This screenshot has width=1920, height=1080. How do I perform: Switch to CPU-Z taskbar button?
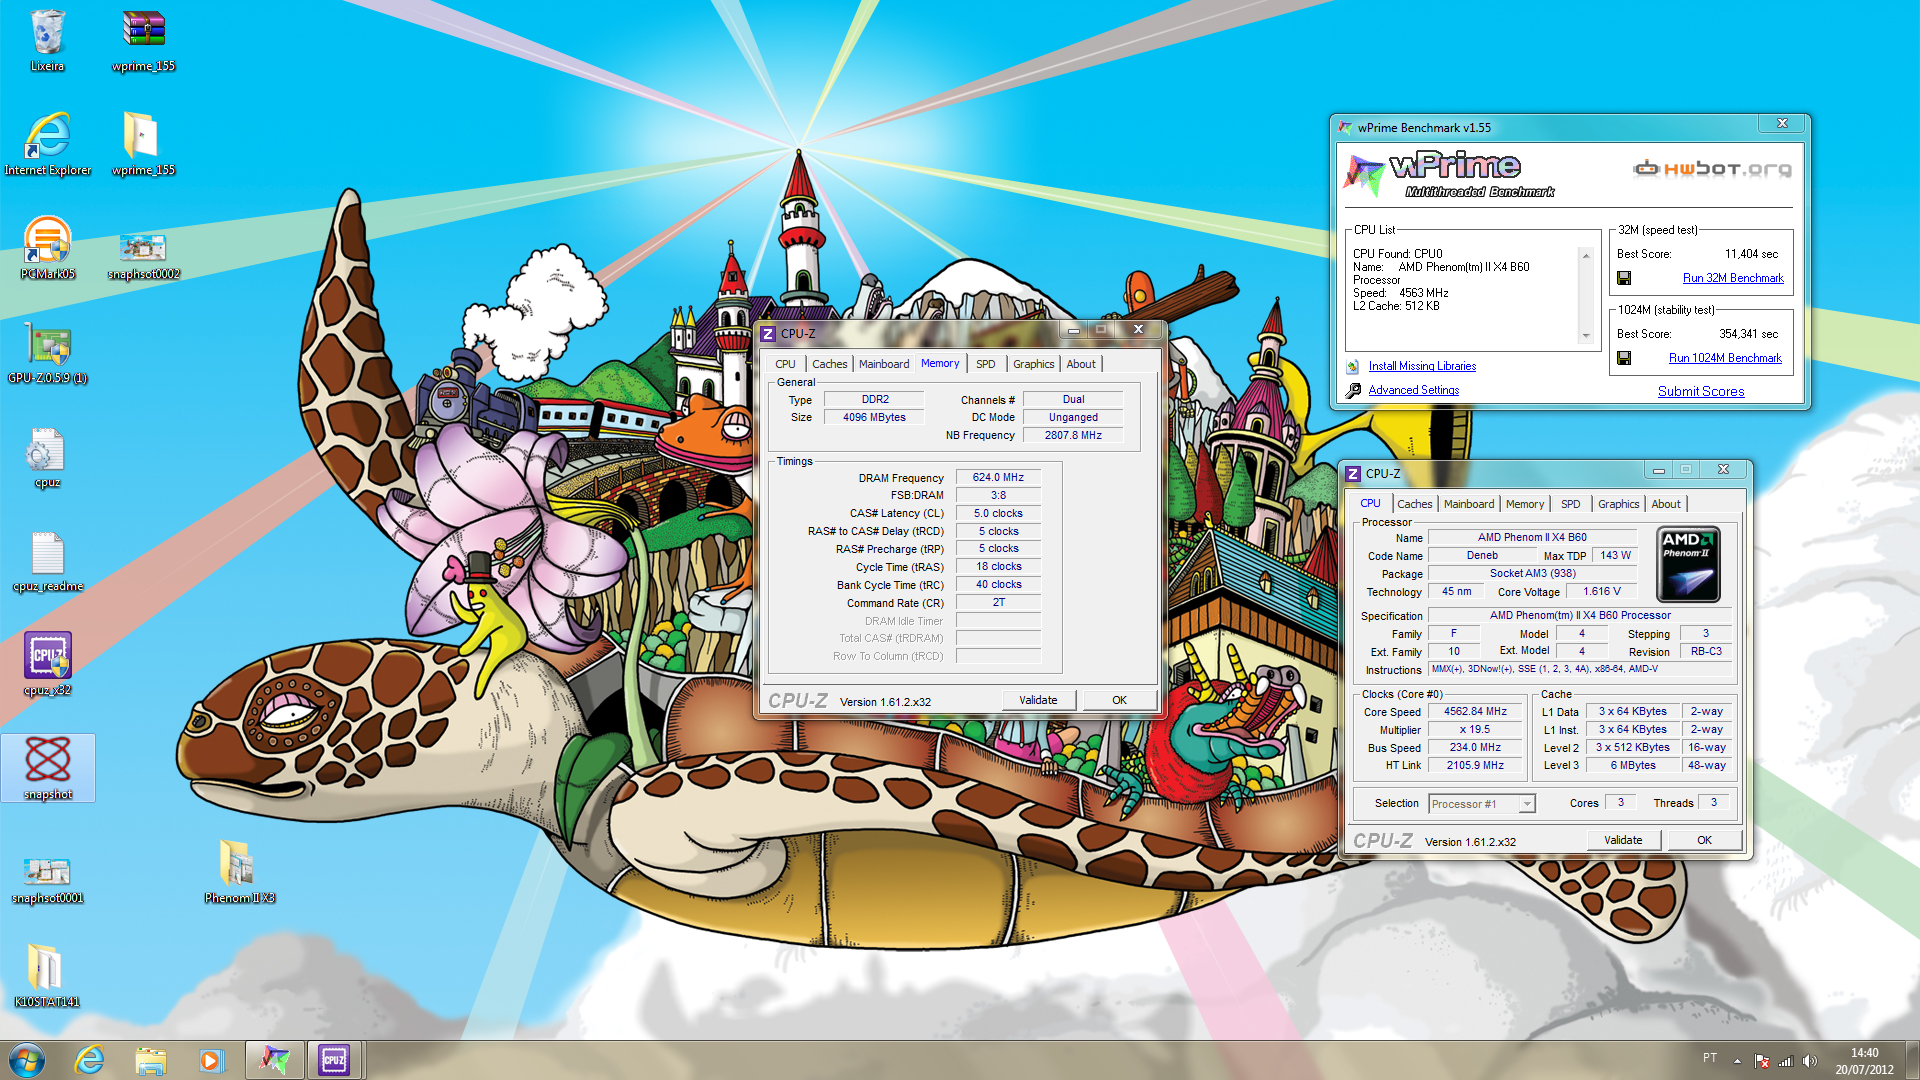coord(334,1060)
